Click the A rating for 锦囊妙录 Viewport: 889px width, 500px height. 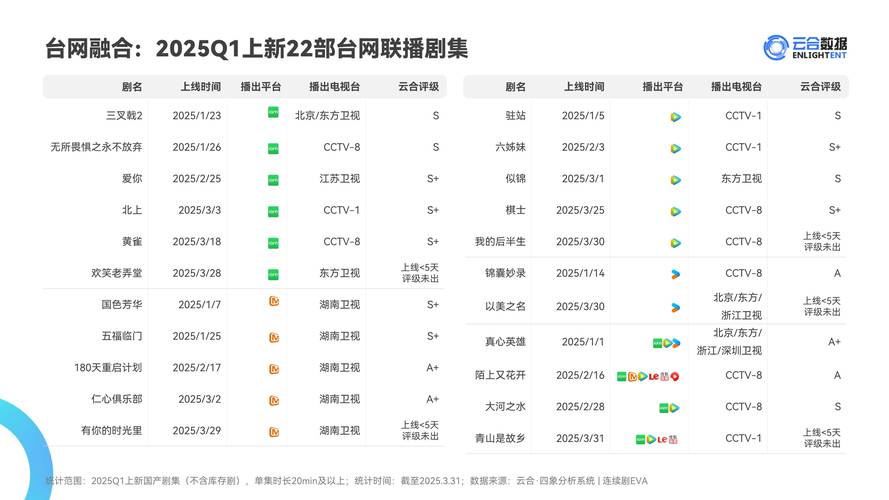837,273
